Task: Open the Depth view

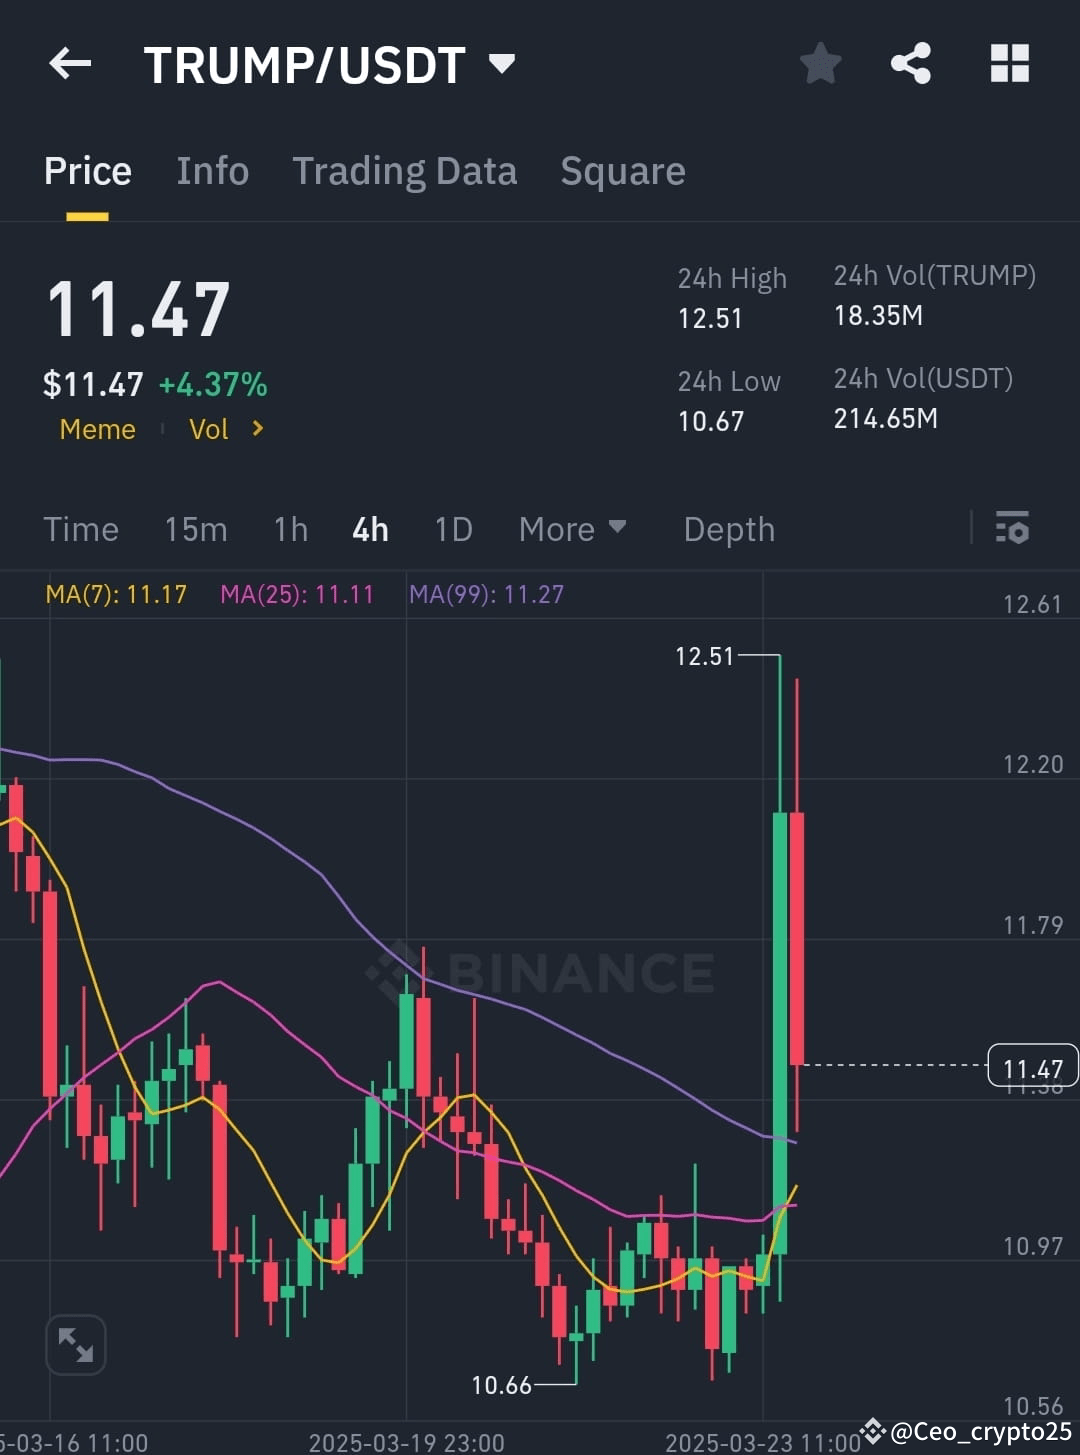Action: coord(729,528)
